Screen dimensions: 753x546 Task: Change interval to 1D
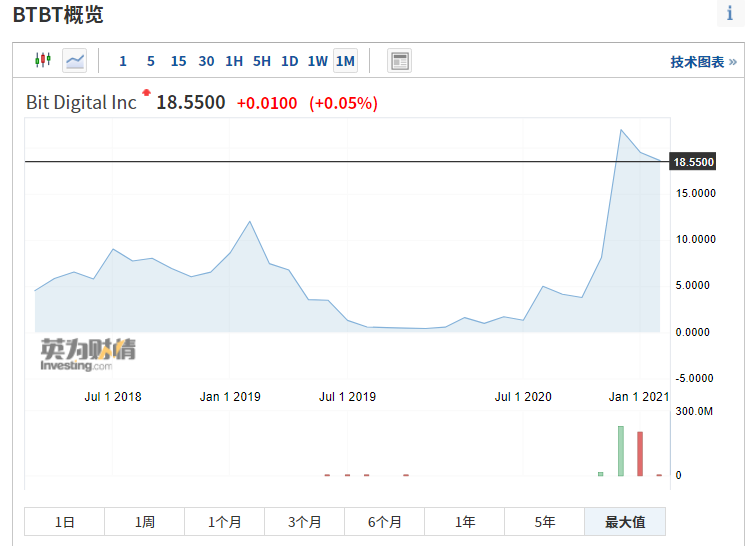(x=290, y=61)
